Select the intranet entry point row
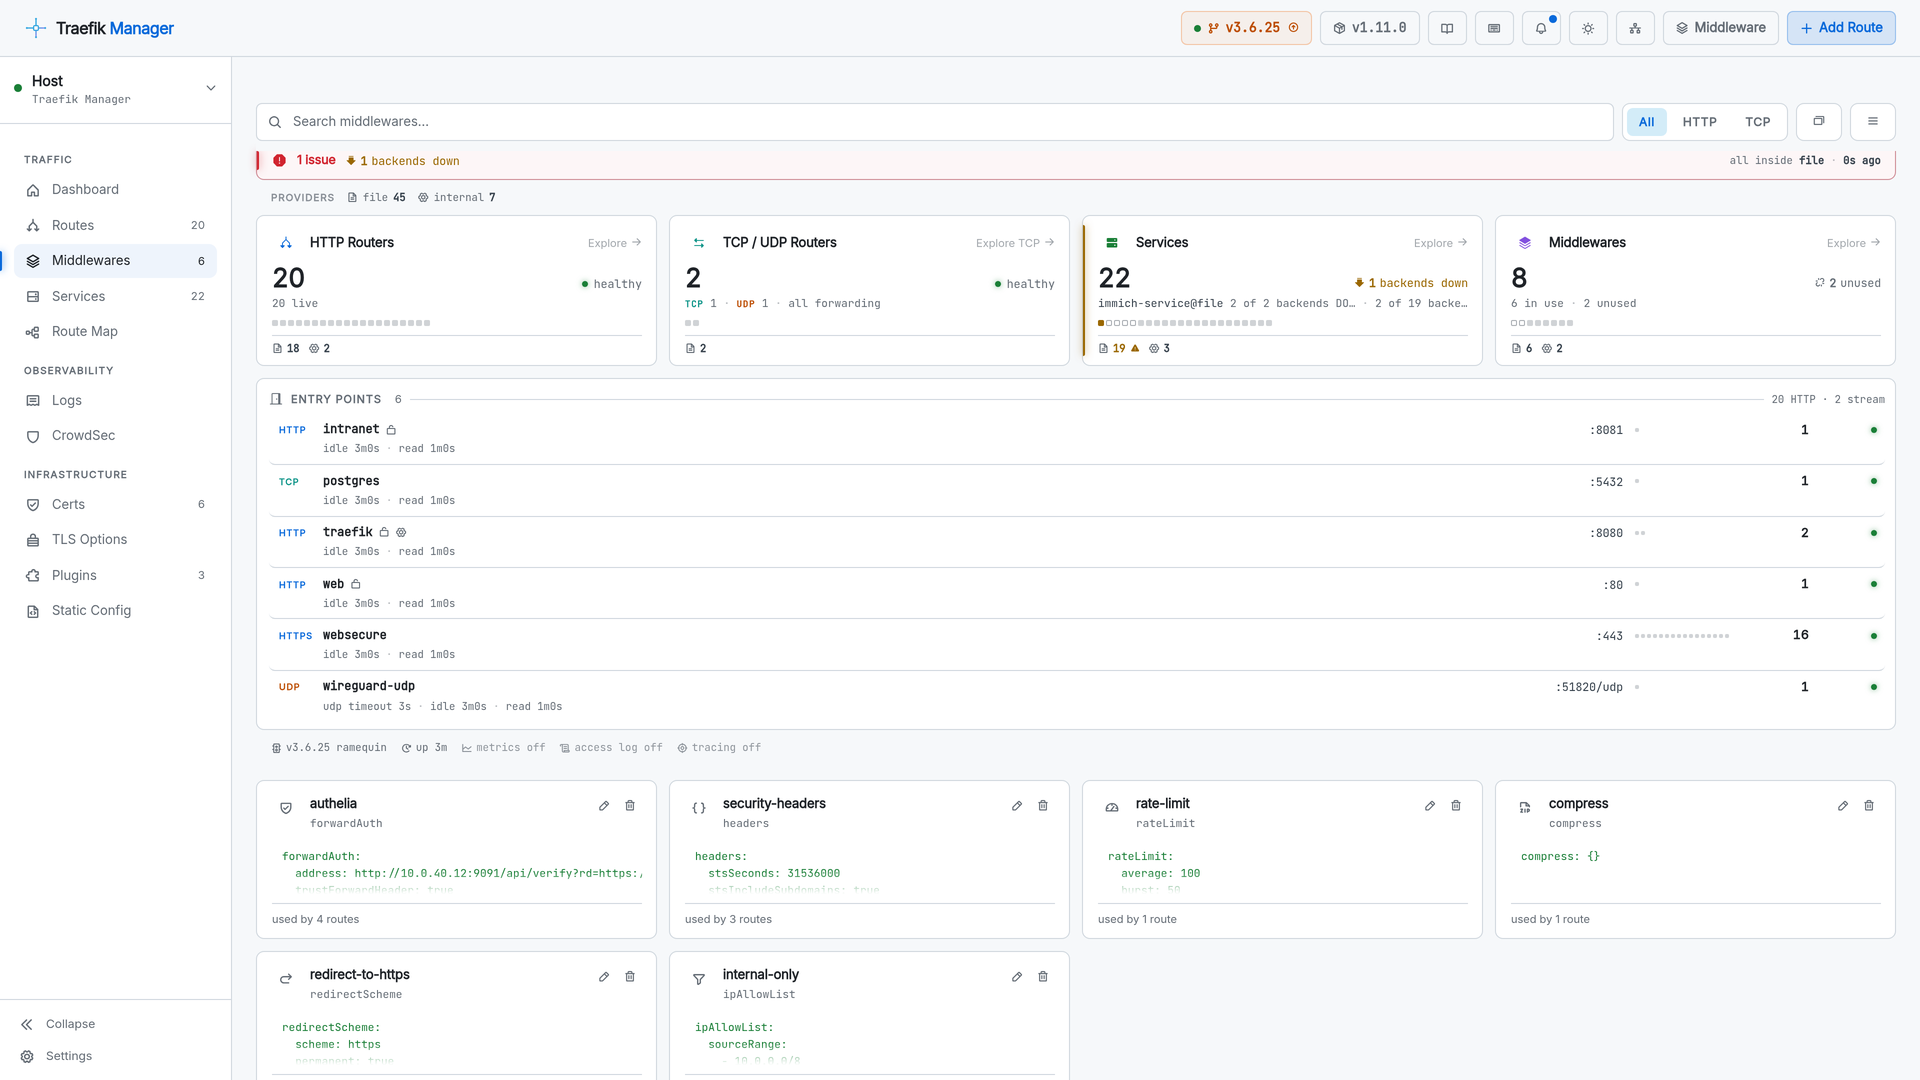The height and width of the screenshot is (1080, 1920). (x=1076, y=439)
